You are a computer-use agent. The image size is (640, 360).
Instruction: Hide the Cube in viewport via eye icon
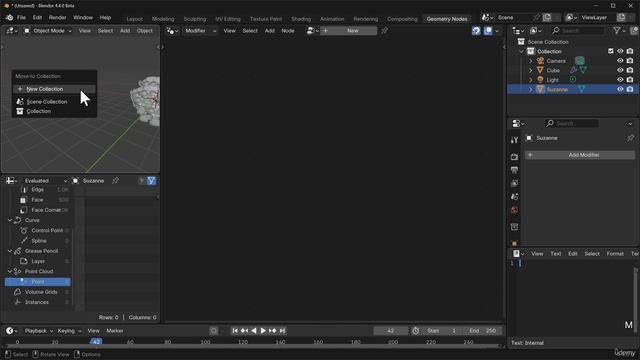[620, 70]
